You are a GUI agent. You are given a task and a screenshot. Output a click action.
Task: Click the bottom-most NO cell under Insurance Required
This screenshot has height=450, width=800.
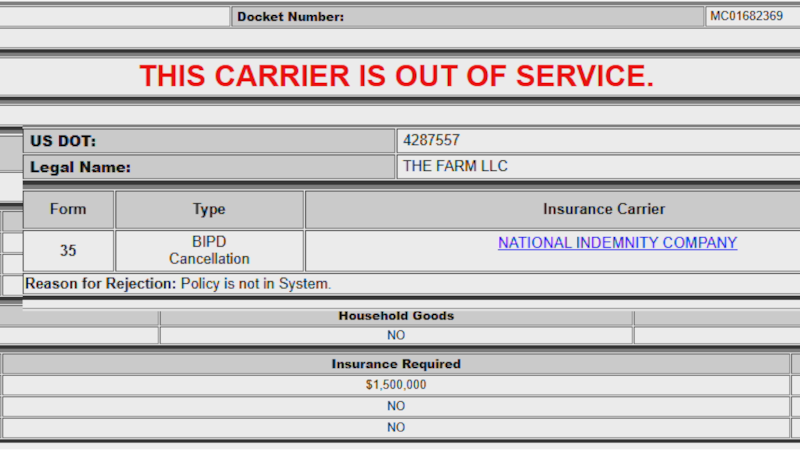click(x=396, y=427)
